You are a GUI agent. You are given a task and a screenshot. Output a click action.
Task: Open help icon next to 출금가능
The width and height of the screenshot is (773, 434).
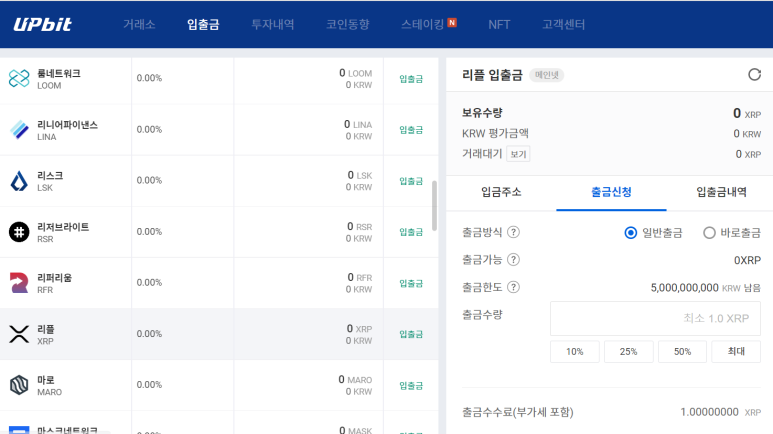point(513,259)
